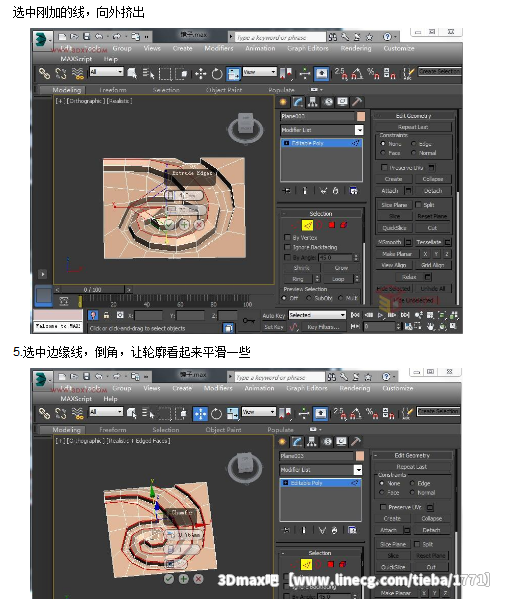Select Edge constraint radio in upper screenshot

[413, 144]
